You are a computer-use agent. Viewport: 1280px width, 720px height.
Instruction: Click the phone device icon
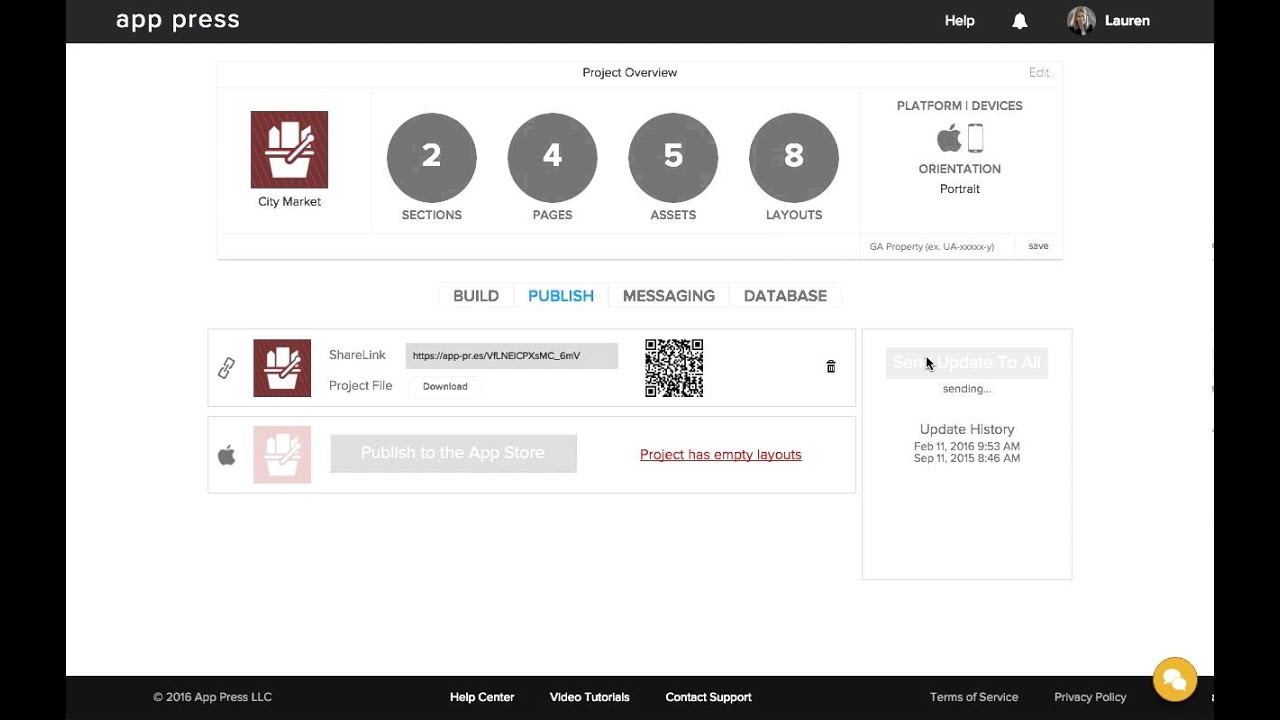975,138
